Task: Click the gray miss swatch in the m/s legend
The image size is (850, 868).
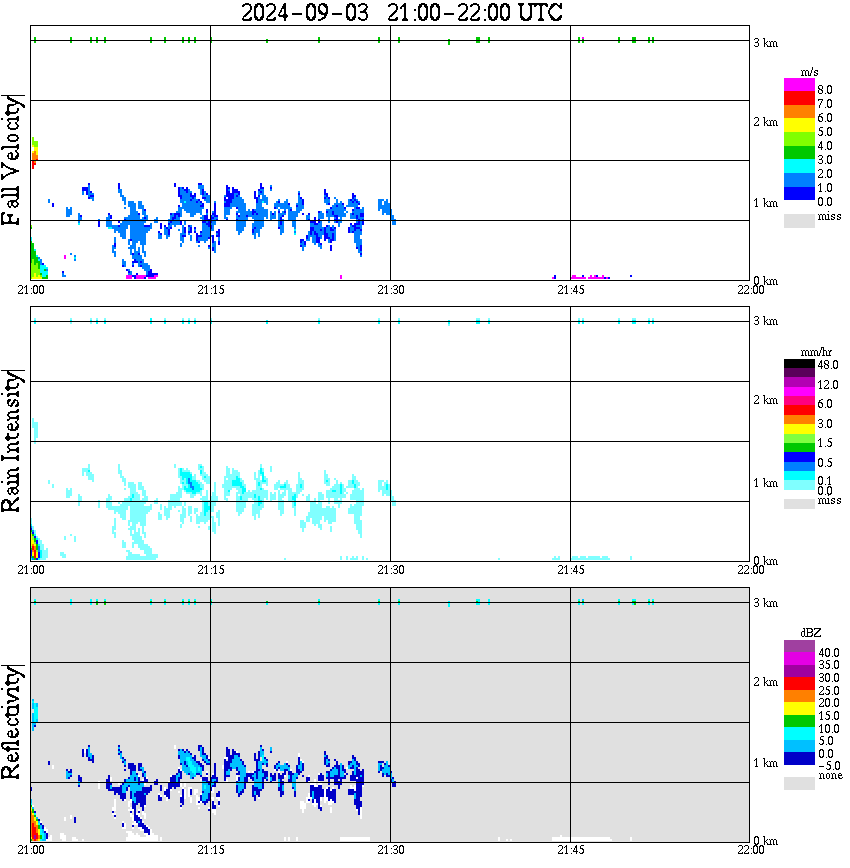Action: click(799, 220)
